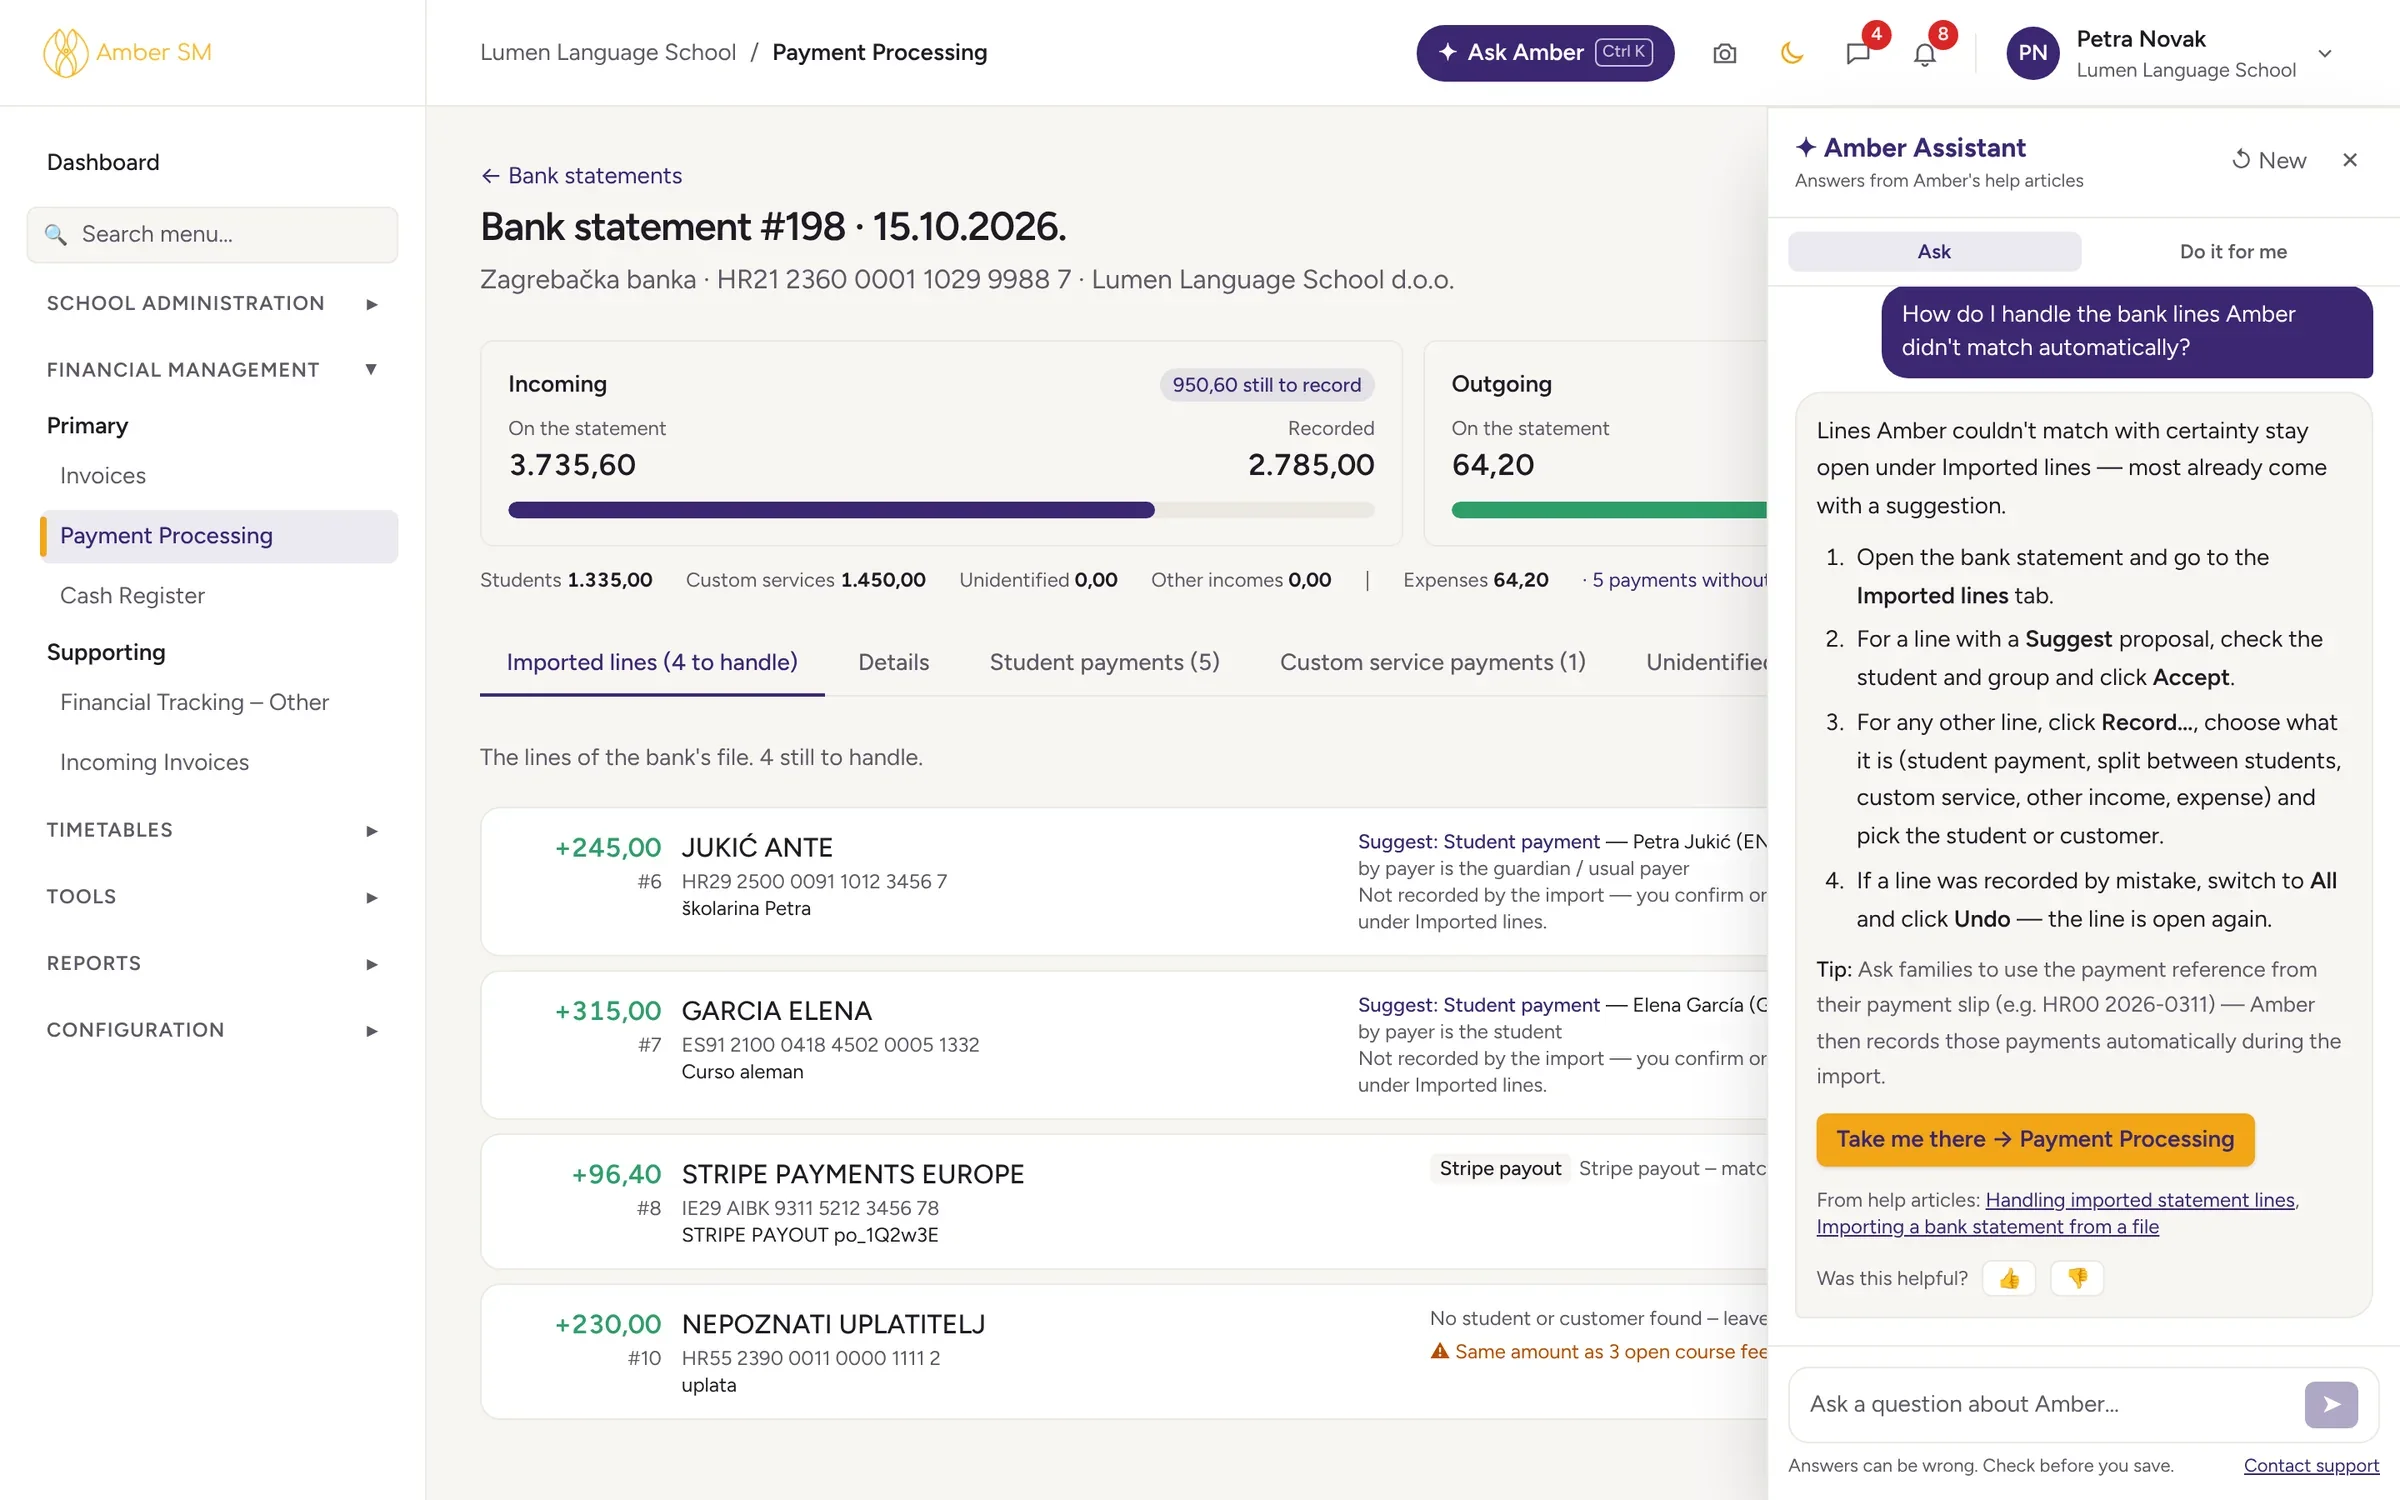The height and width of the screenshot is (1500, 2400).
Task: Send the question with arrow button
Action: (x=2331, y=1404)
